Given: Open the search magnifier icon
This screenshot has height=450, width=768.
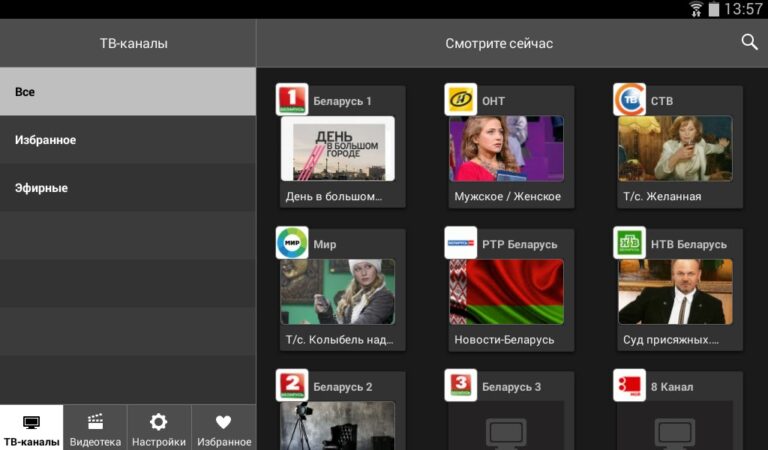Looking at the screenshot, I should [x=749, y=43].
